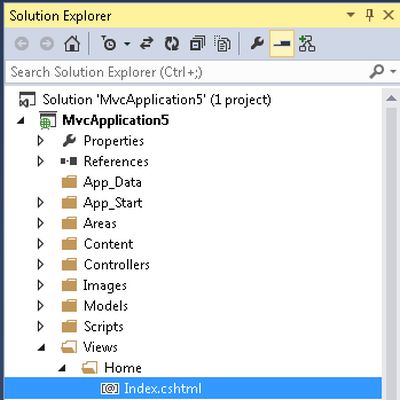Expand the Models folder
The image size is (400, 400).
pyautogui.click(x=40, y=306)
